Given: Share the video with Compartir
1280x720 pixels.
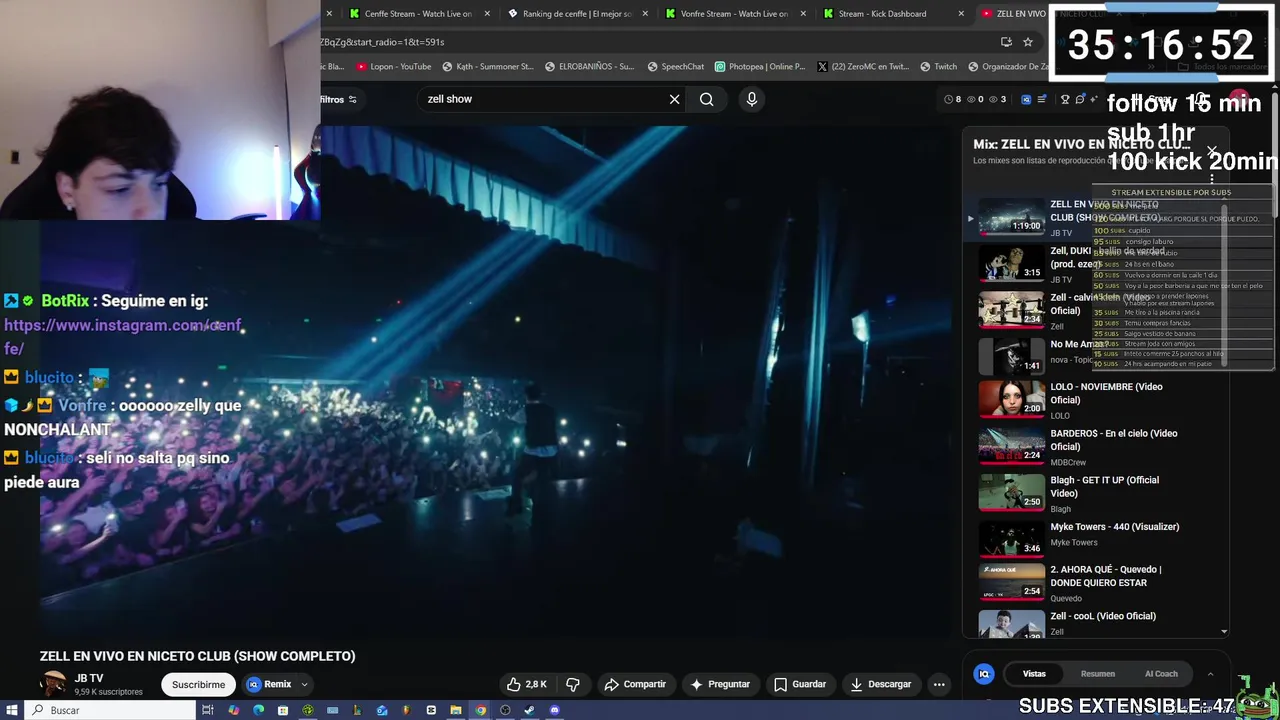Looking at the screenshot, I should (x=636, y=684).
